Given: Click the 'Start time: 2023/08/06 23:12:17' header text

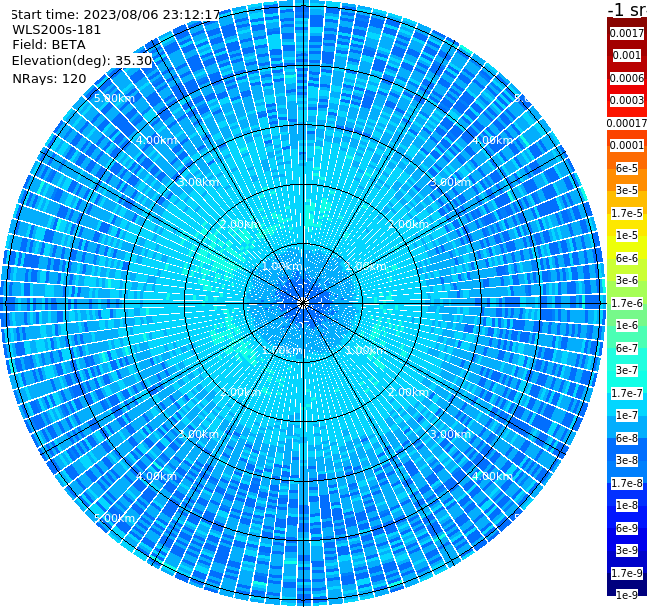Looking at the screenshot, I should (x=116, y=15).
